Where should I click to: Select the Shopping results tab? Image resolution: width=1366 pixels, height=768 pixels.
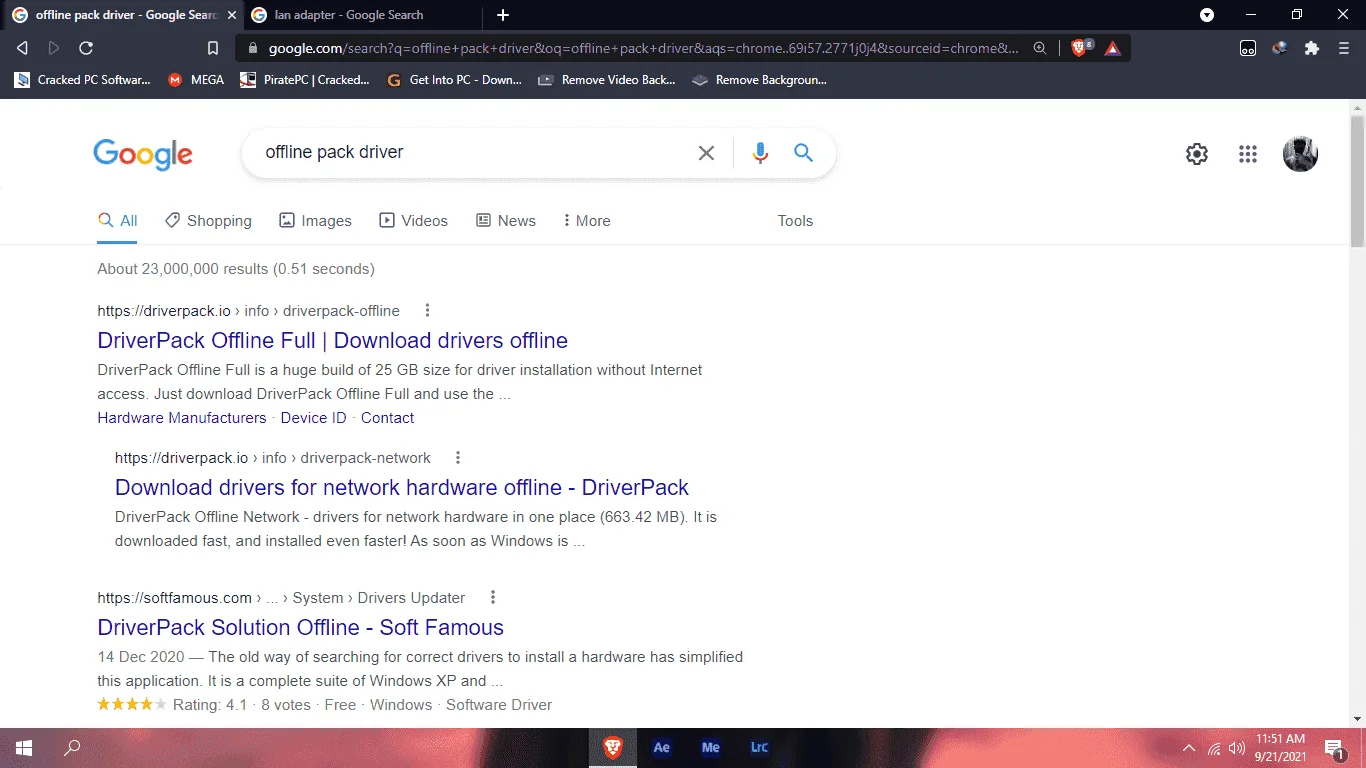click(209, 221)
